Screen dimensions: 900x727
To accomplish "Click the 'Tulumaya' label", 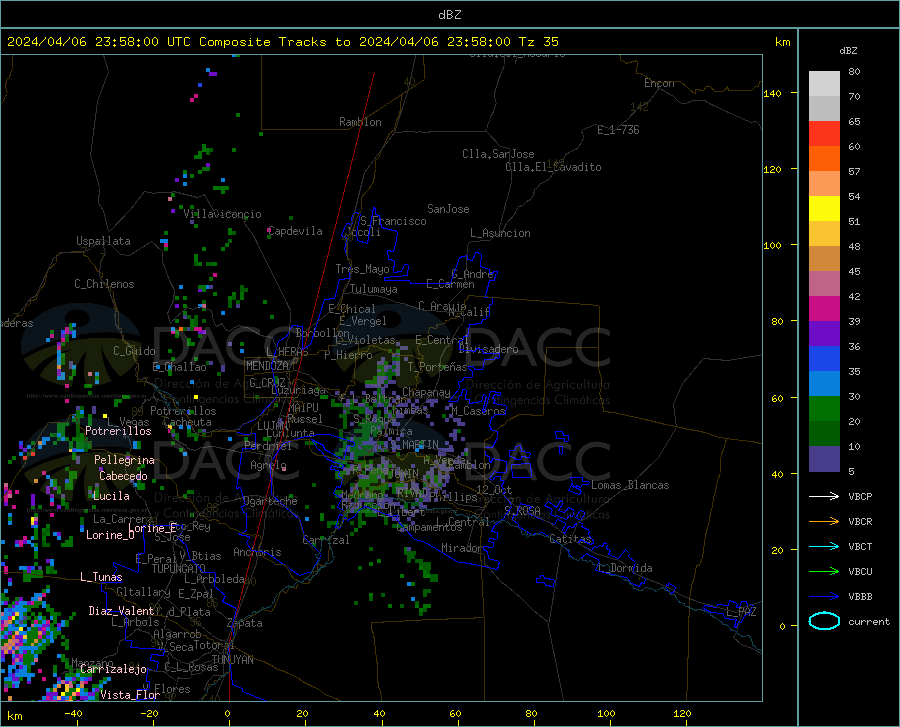I will (x=373, y=289).
